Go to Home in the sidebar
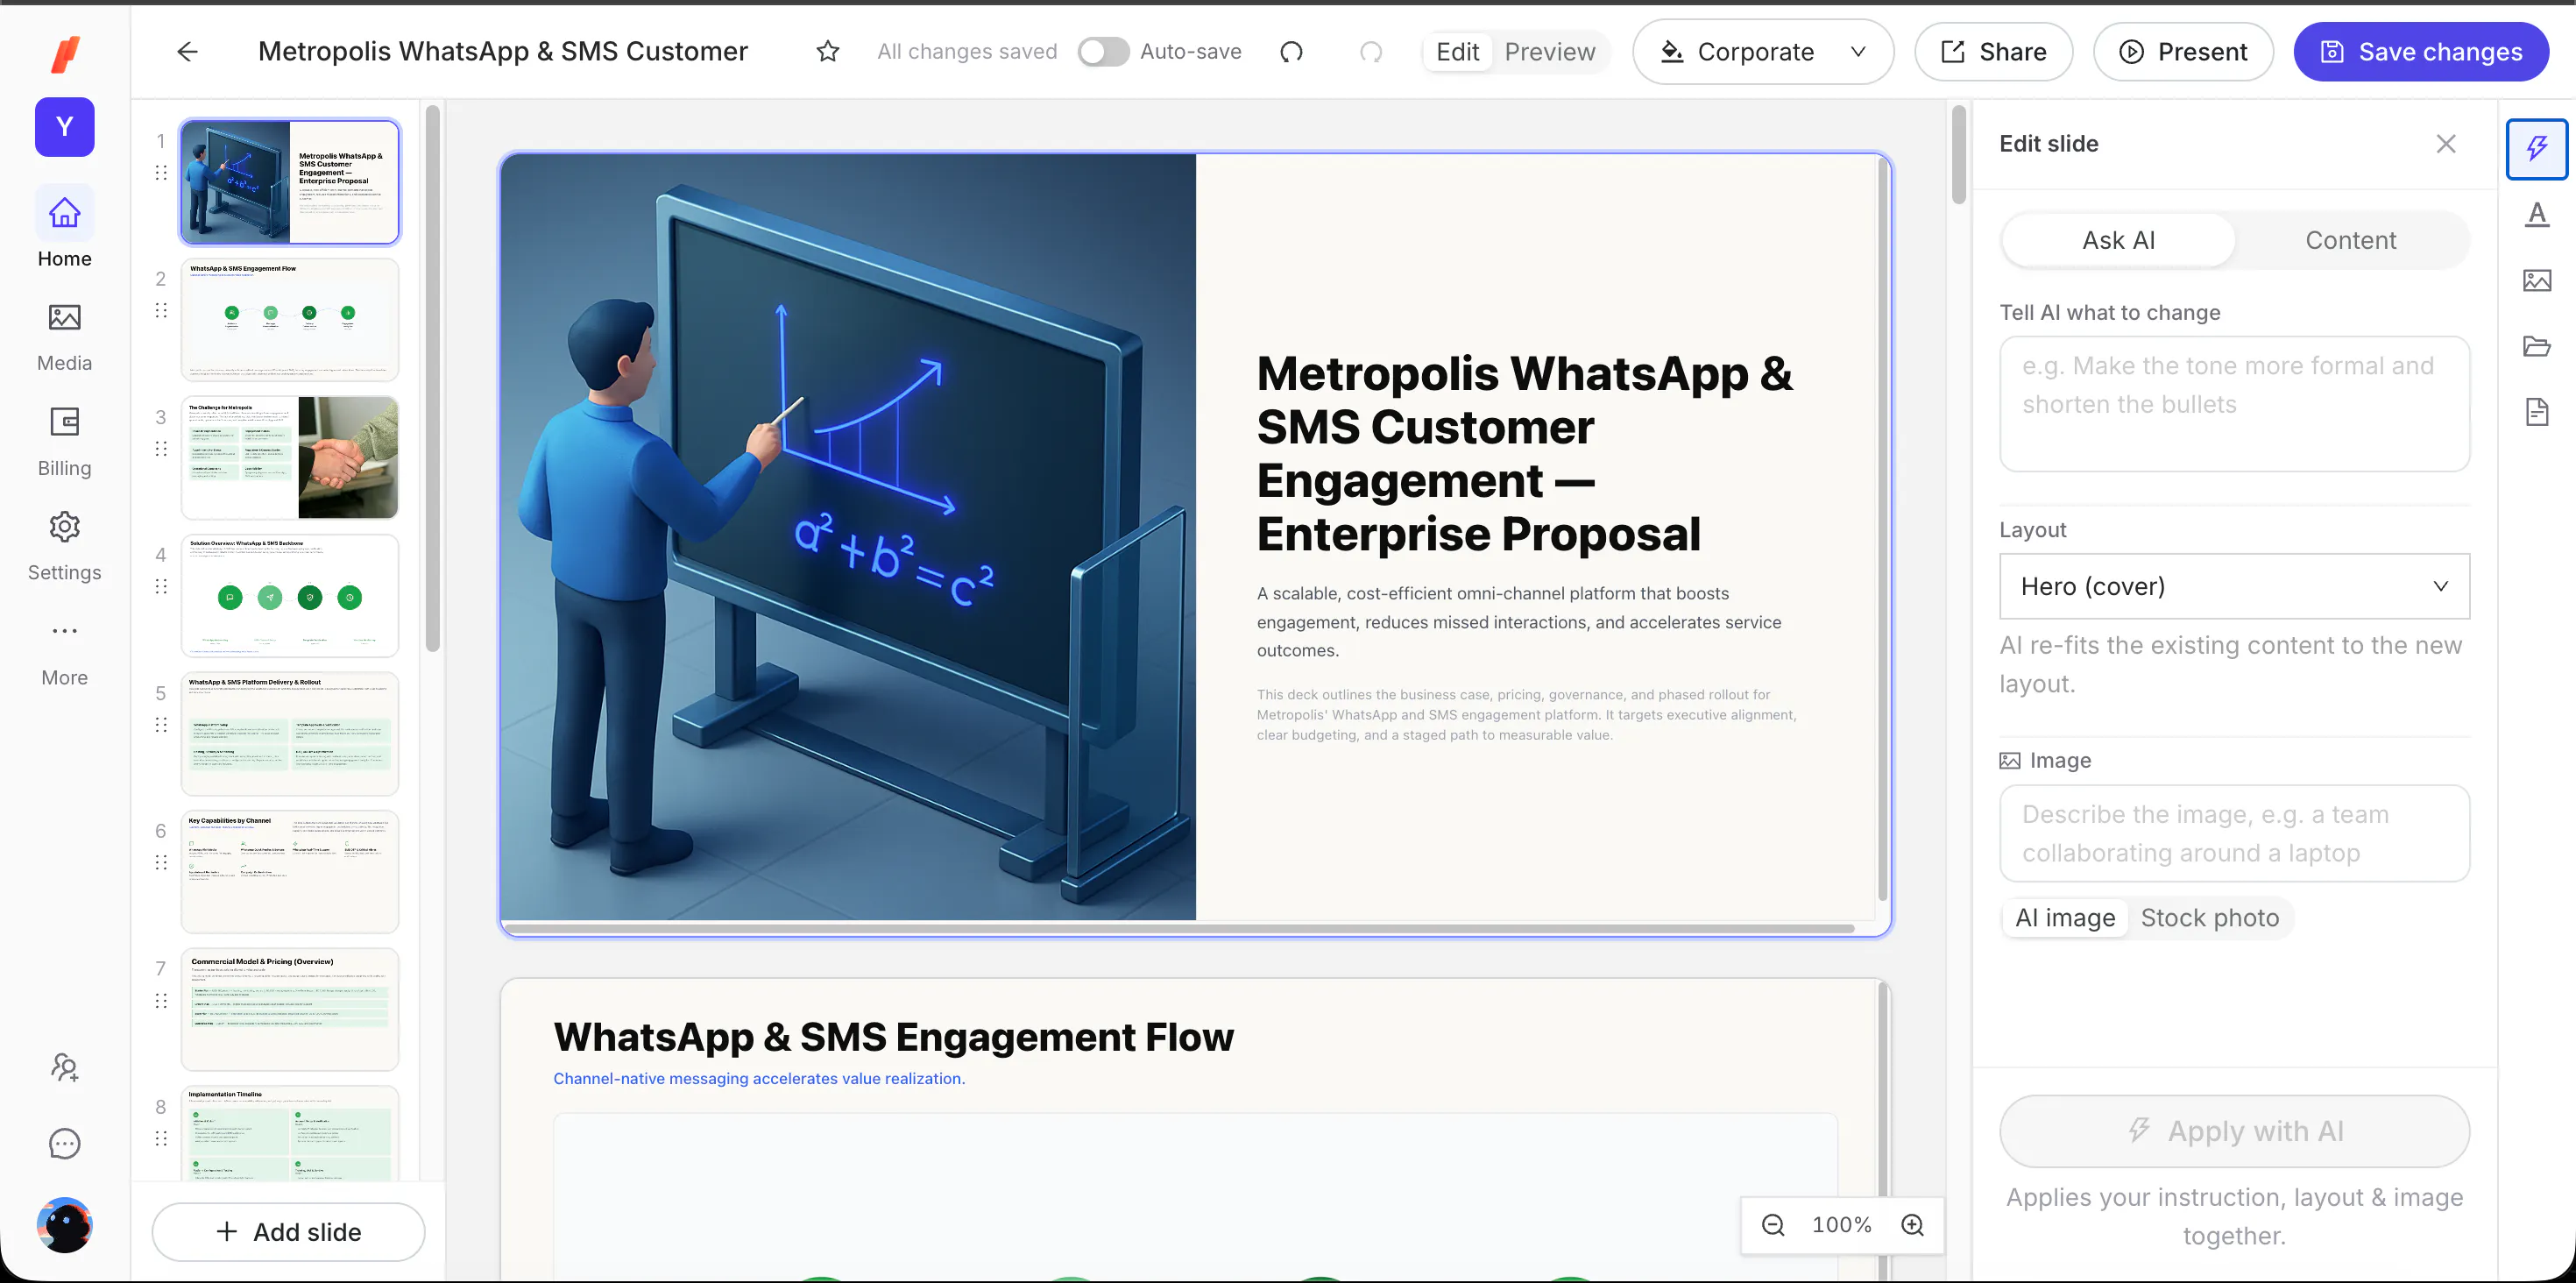Screen dimensions: 2576x1283 point(65,228)
